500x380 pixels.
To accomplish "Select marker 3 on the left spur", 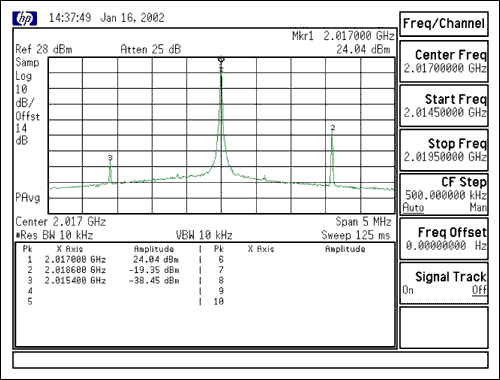I will click(110, 157).
